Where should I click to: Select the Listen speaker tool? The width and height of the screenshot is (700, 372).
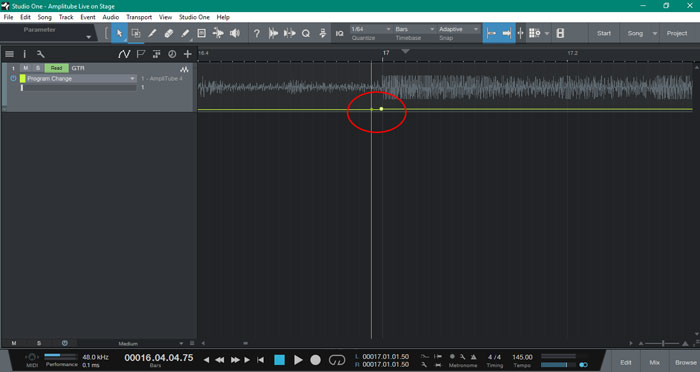point(235,33)
